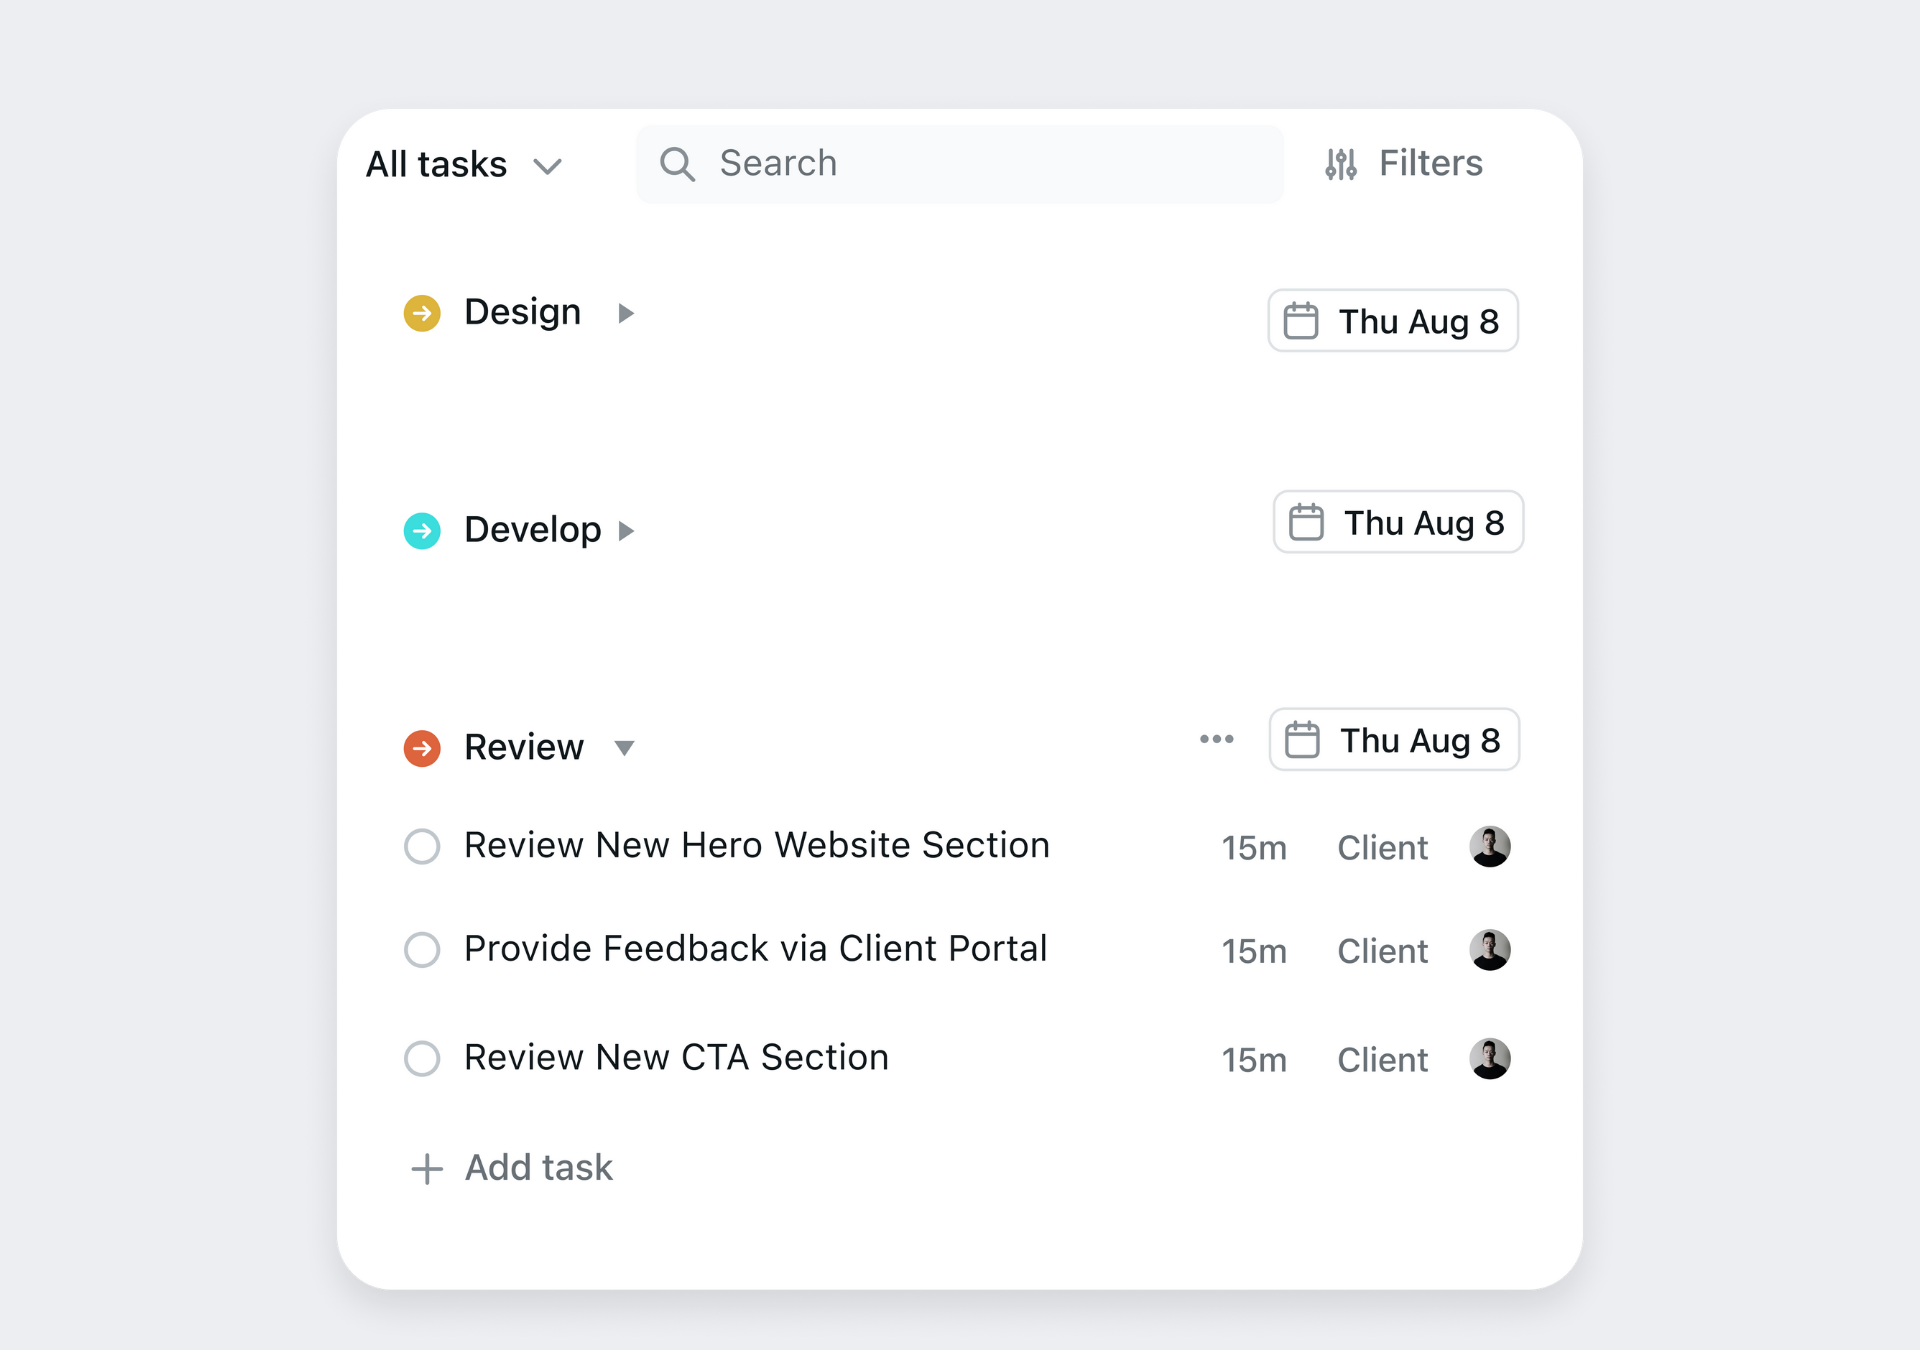
Task: Check off Provide Feedback via Client Portal
Action: coord(422,950)
